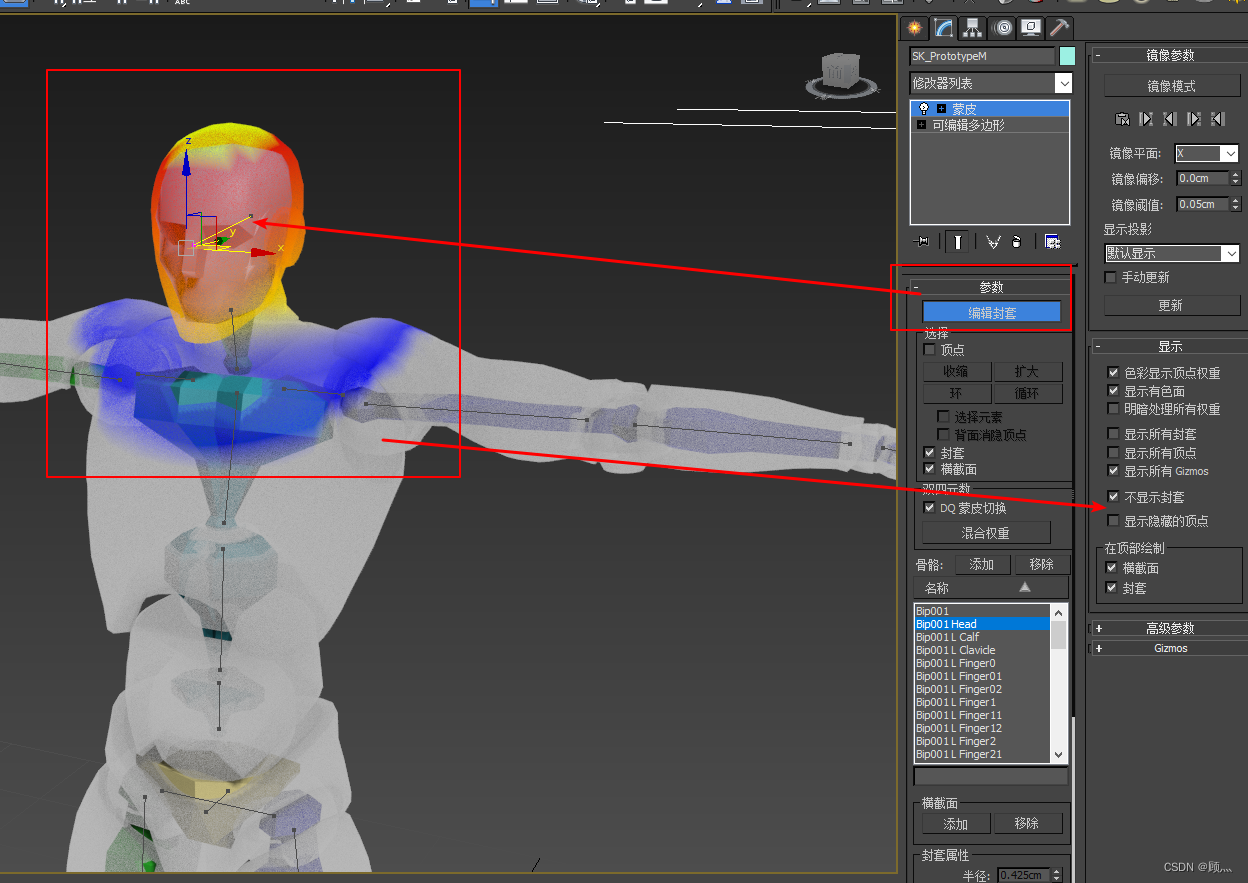
Task: Click the SK_PrototypeM name field
Action: (x=982, y=56)
